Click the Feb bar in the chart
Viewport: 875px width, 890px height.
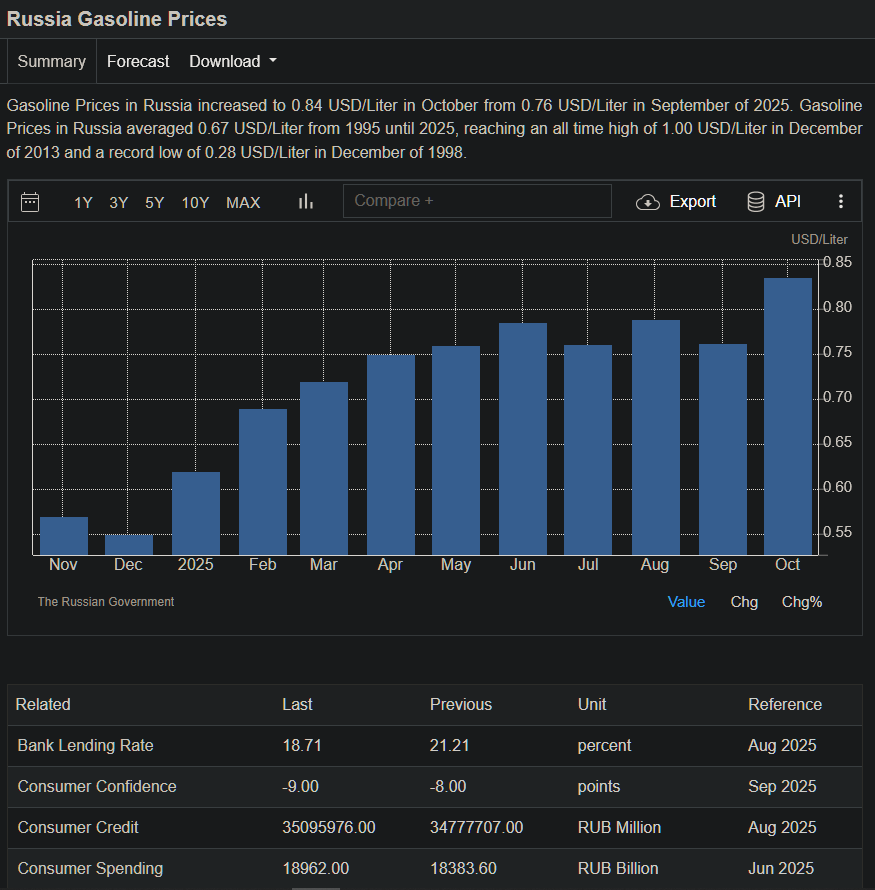pos(263,482)
